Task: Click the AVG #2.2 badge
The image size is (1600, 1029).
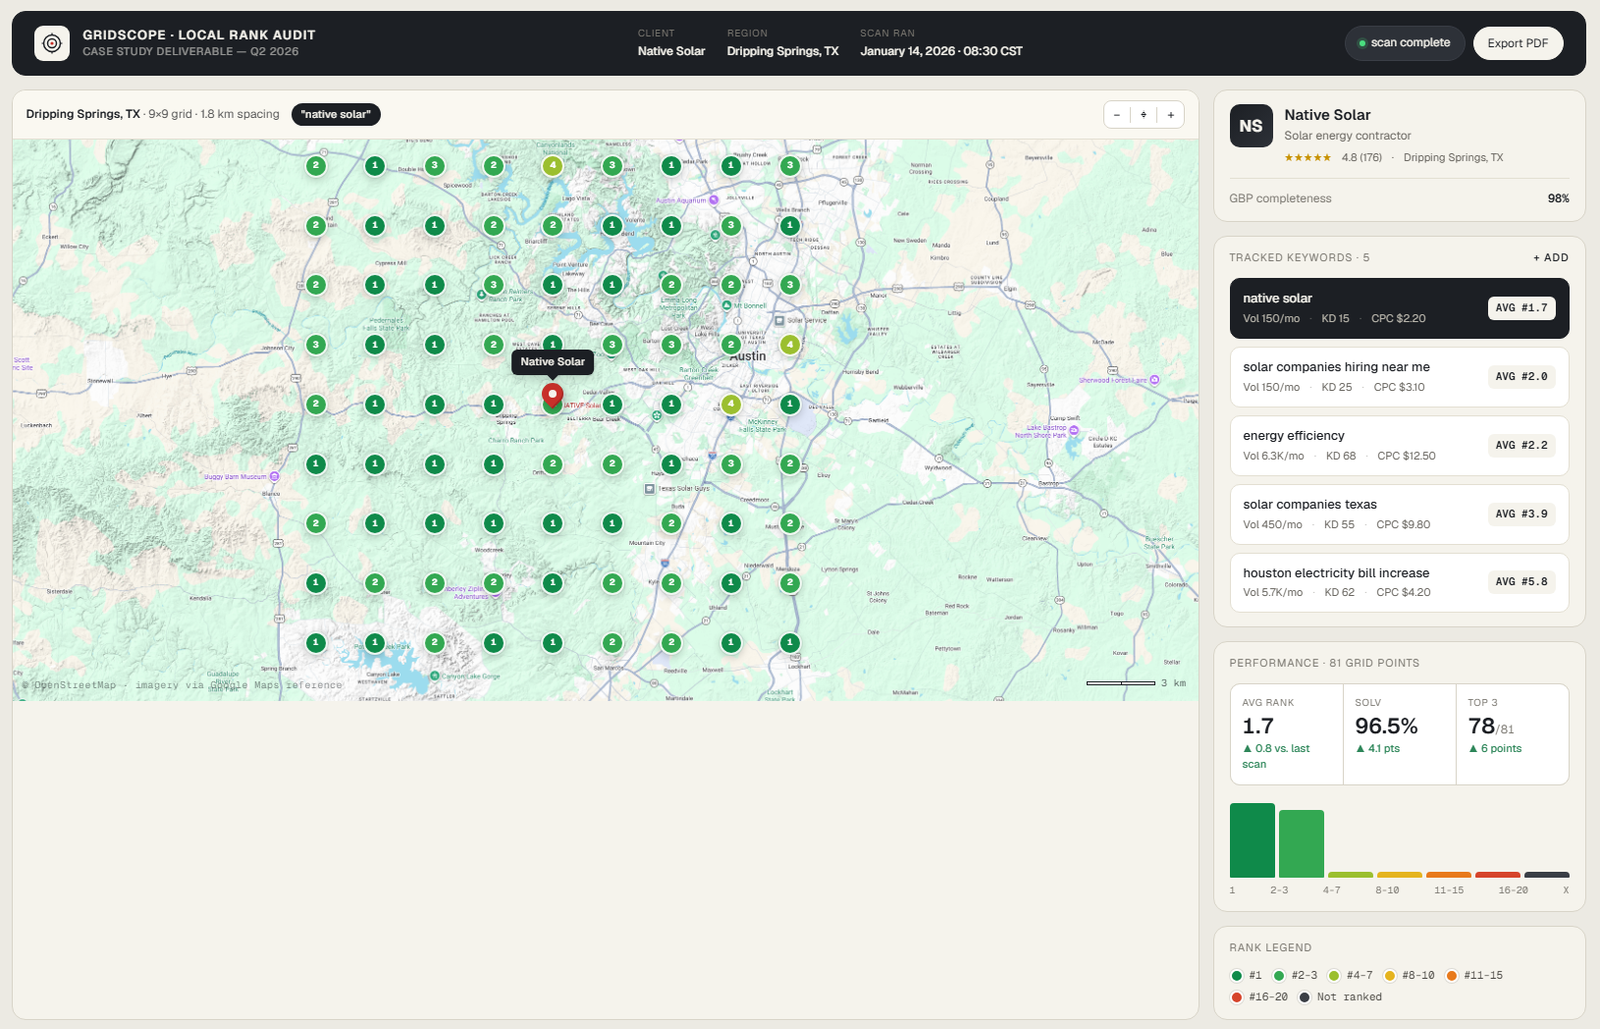Action: [1521, 445]
